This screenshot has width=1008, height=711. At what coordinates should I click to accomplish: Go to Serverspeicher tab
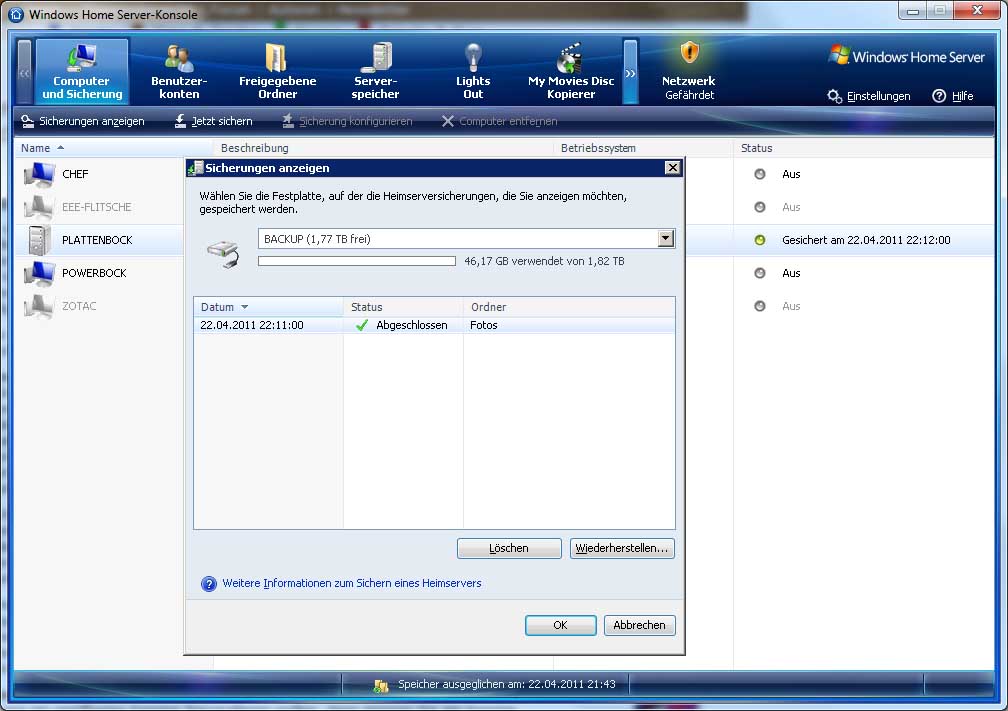tap(375, 71)
